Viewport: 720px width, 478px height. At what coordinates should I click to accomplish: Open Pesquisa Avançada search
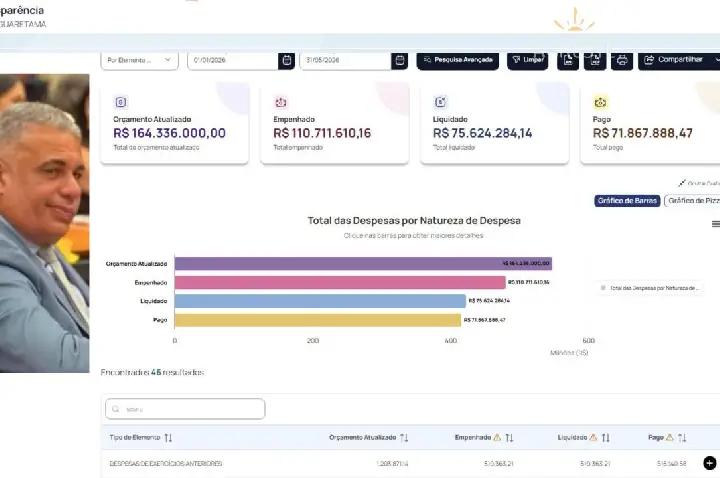coord(458,60)
